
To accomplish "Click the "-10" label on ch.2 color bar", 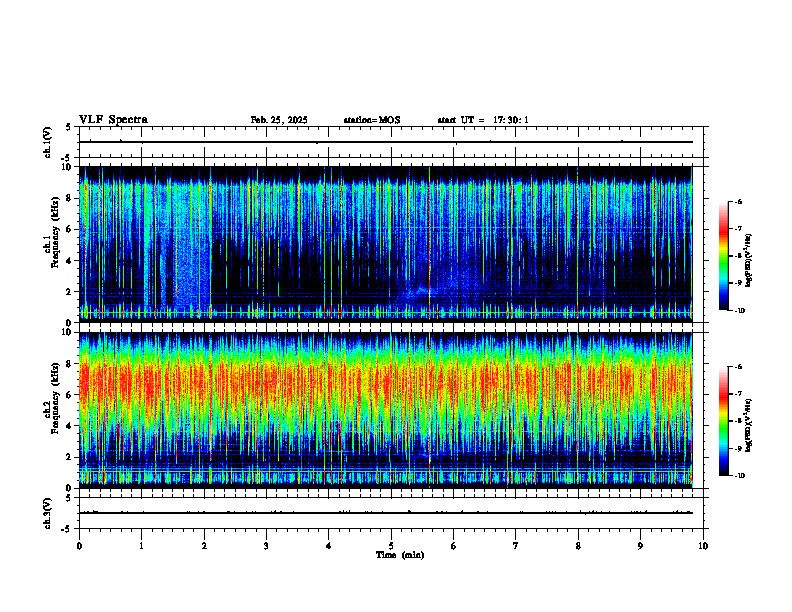I will tap(739, 476).
